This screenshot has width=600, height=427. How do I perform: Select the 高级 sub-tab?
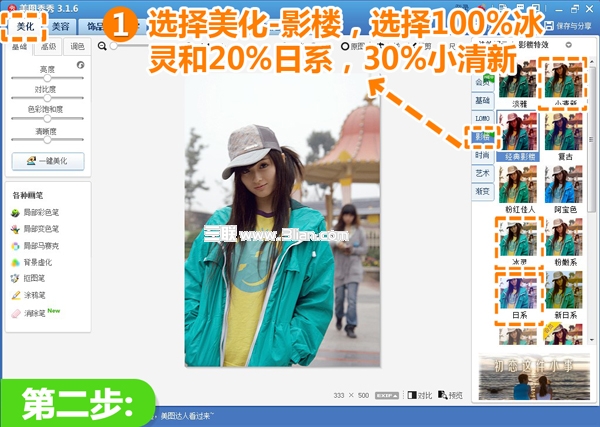pos(49,47)
